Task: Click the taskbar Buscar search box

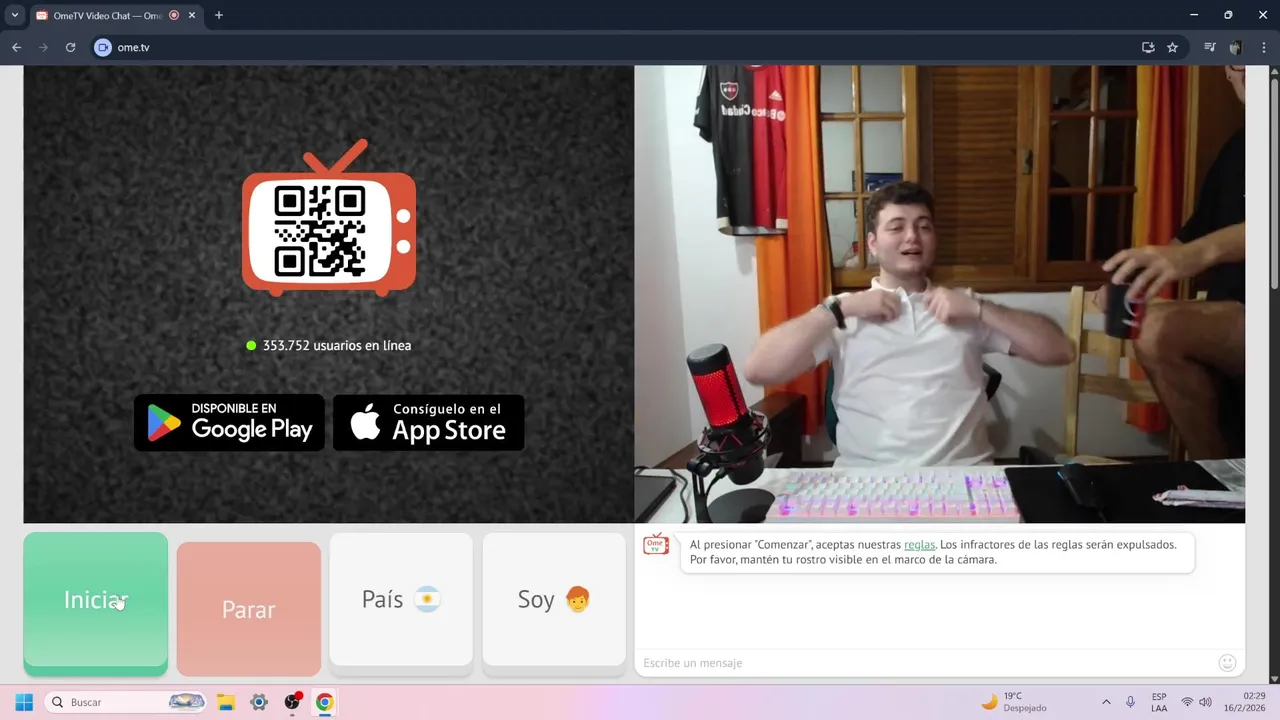Action: tap(127, 702)
